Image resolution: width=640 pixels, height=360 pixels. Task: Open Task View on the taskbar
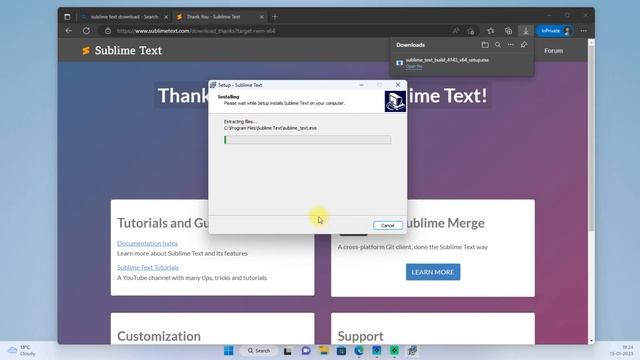pyautogui.click(x=288, y=351)
